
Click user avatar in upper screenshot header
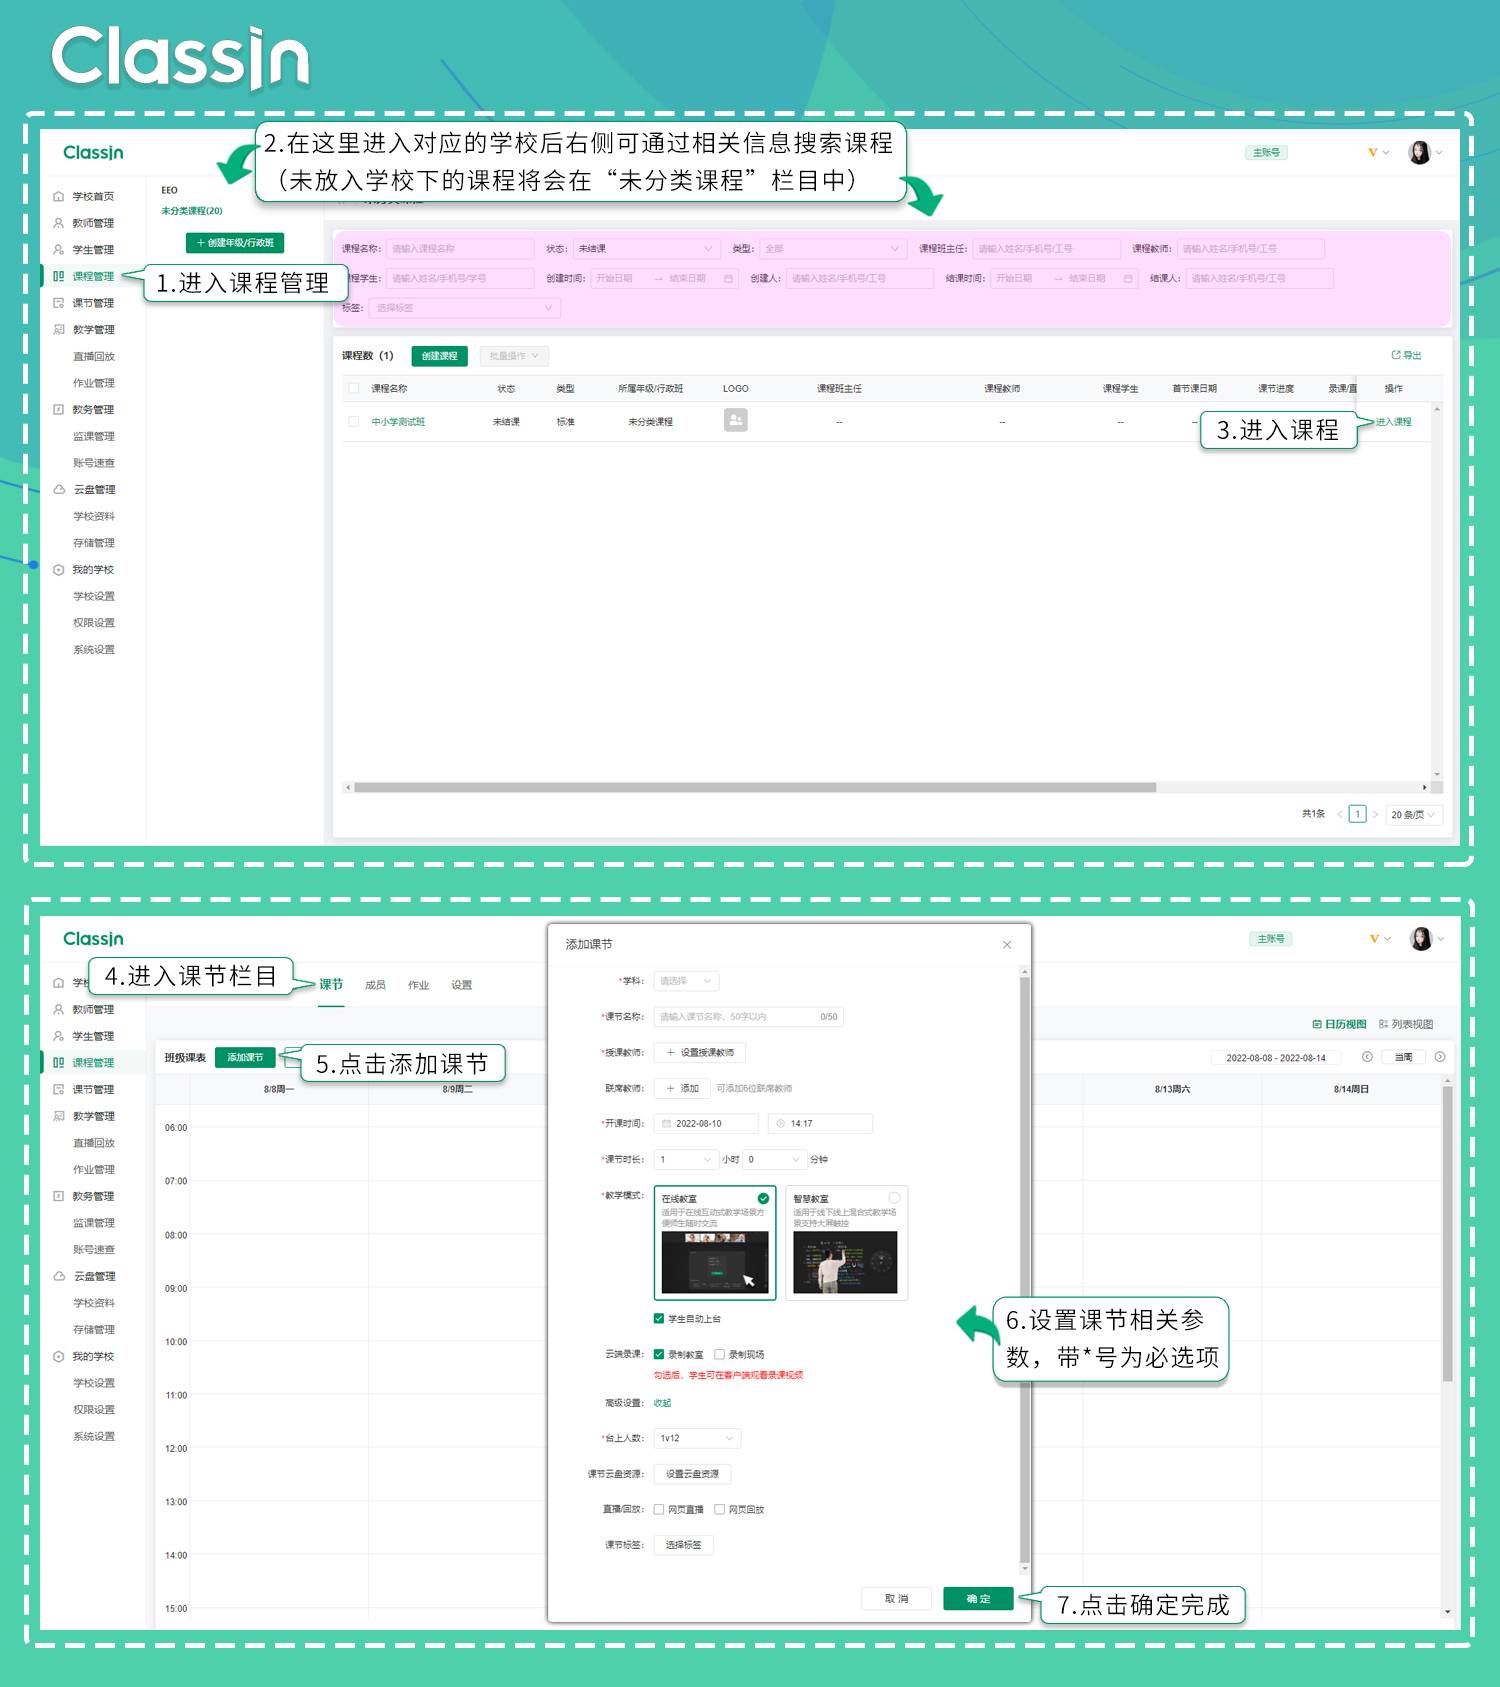tap(1419, 152)
